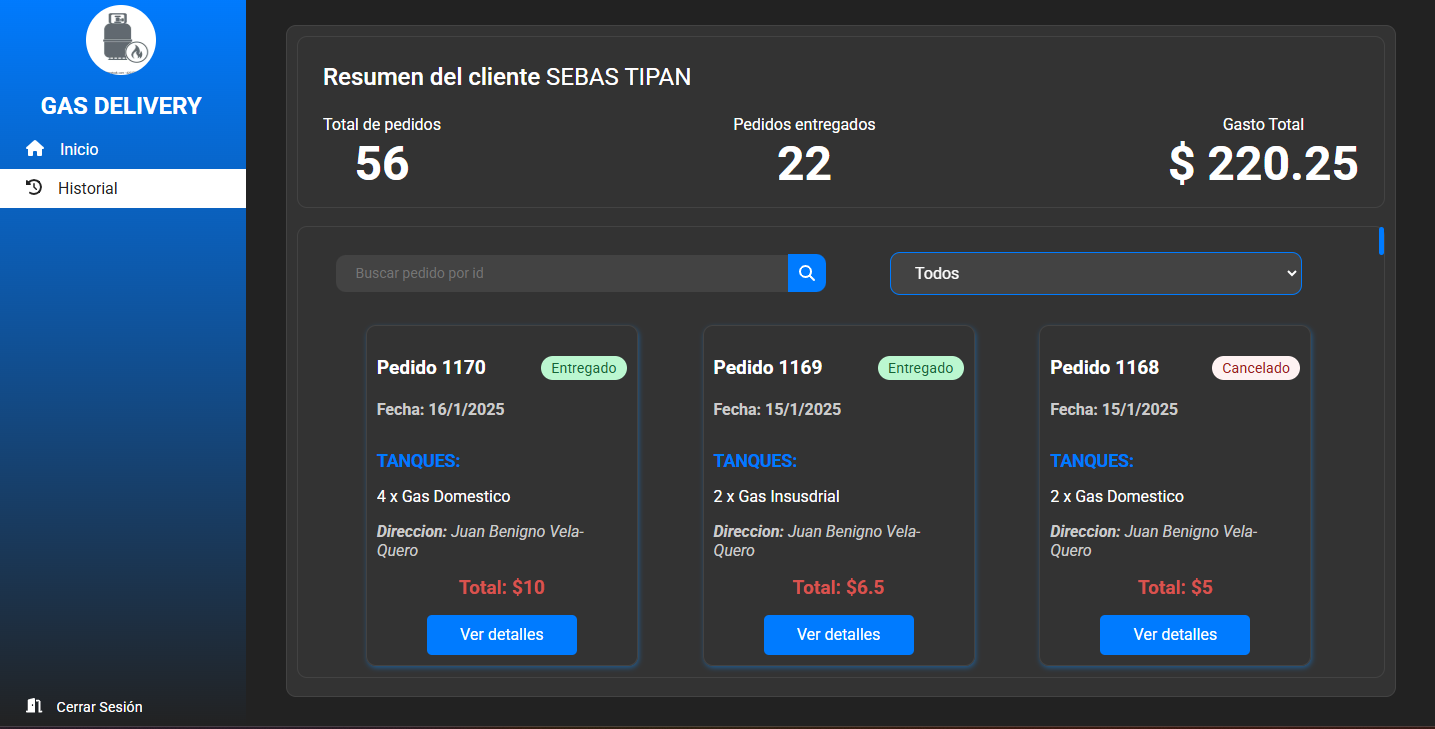The width and height of the screenshot is (1435, 729).
Task: Click the history clock icon in sidebar
Action: tap(34, 187)
